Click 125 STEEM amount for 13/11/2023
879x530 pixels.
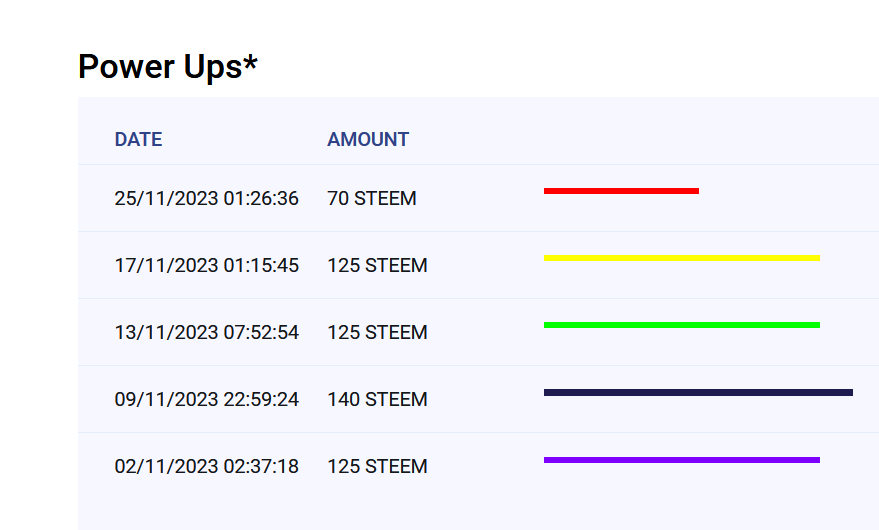pos(377,333)
